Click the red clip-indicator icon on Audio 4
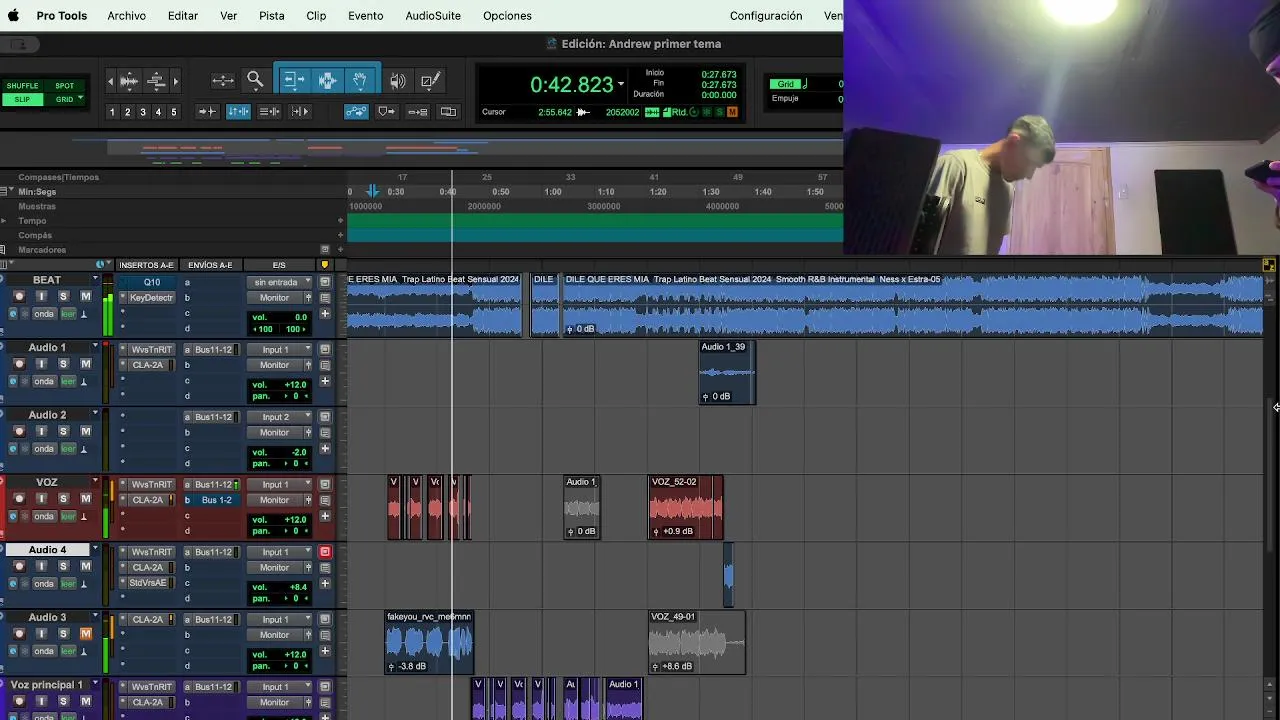Image resolution: width=1280 pixels, height=720 pixels. click(x=325, y=552)
